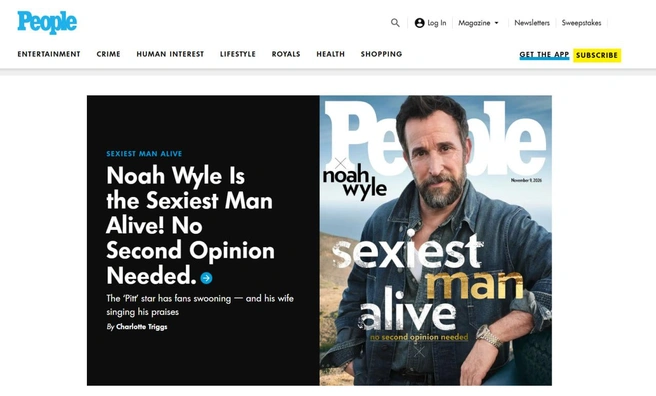656x396 pixels.
Task: Click author name Charlotte Triggs
Action: 141,327
